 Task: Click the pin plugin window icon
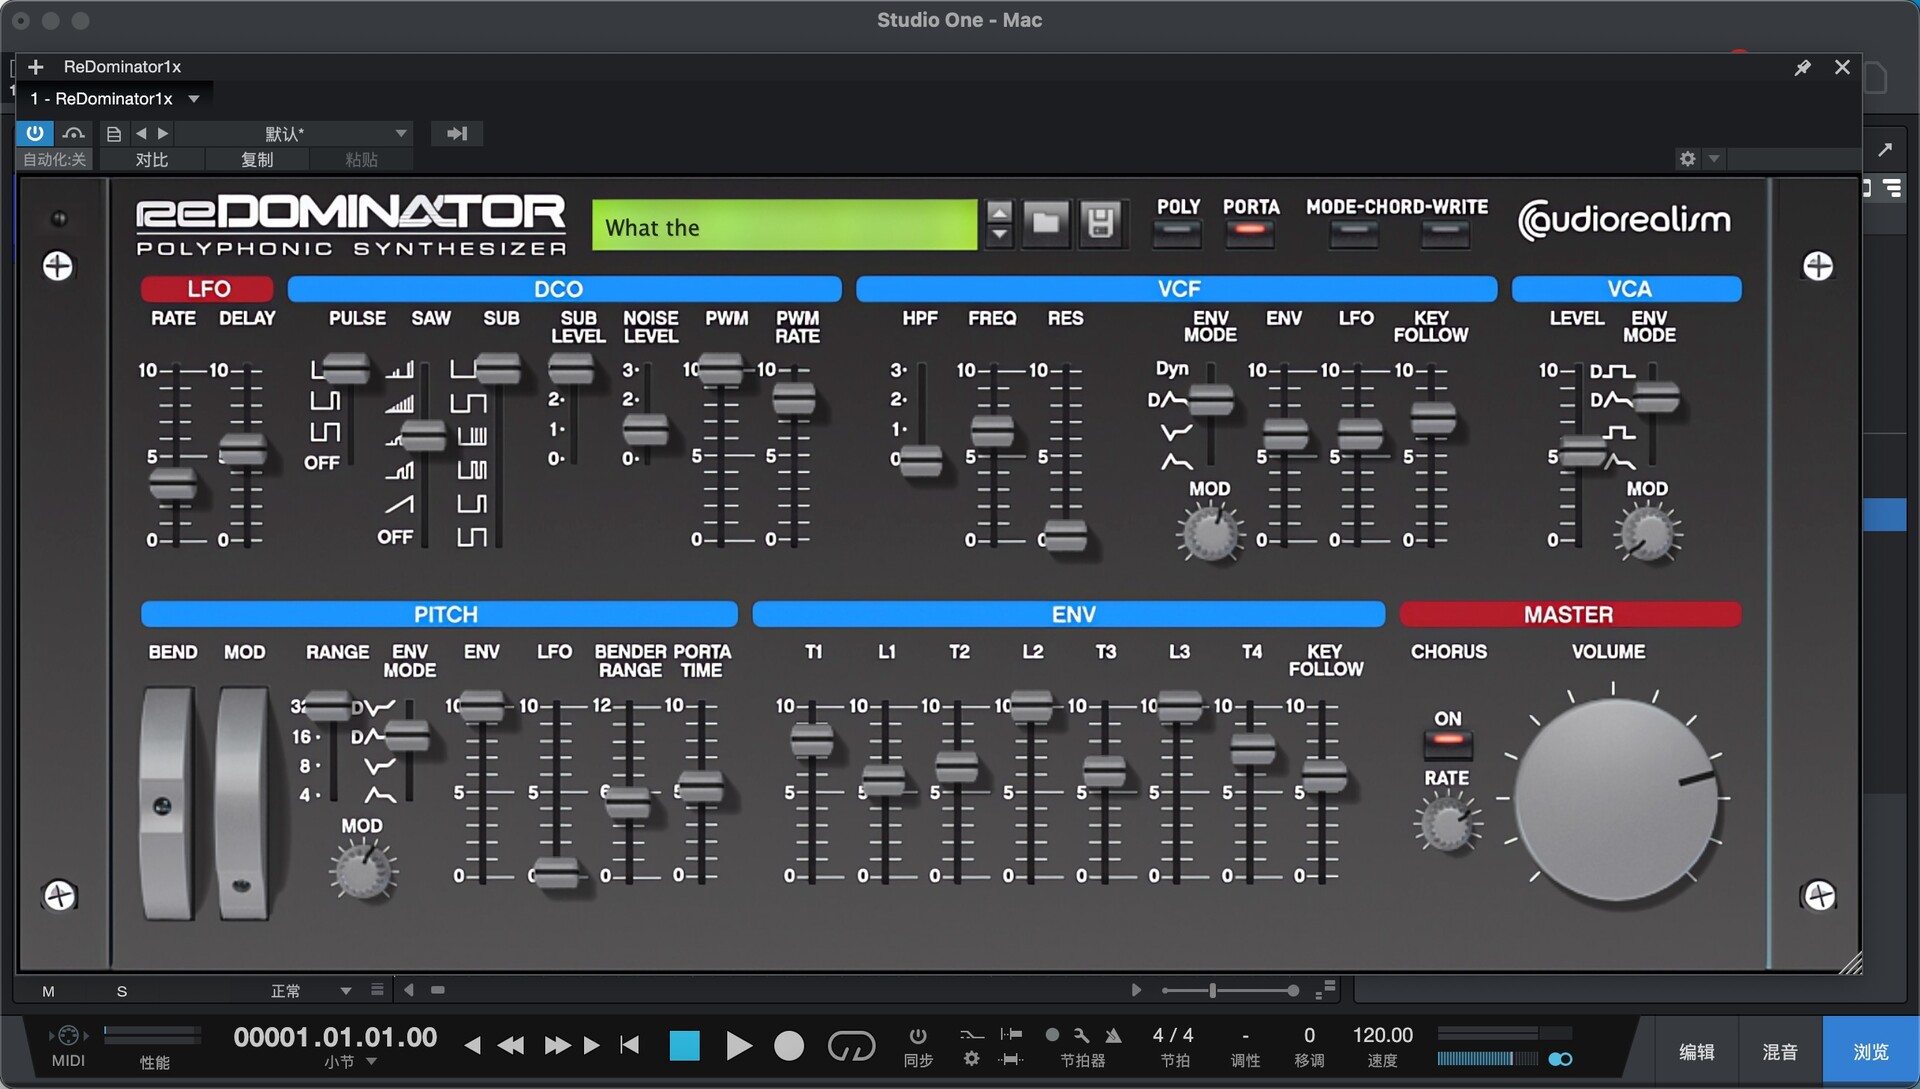click(1802, 67)
